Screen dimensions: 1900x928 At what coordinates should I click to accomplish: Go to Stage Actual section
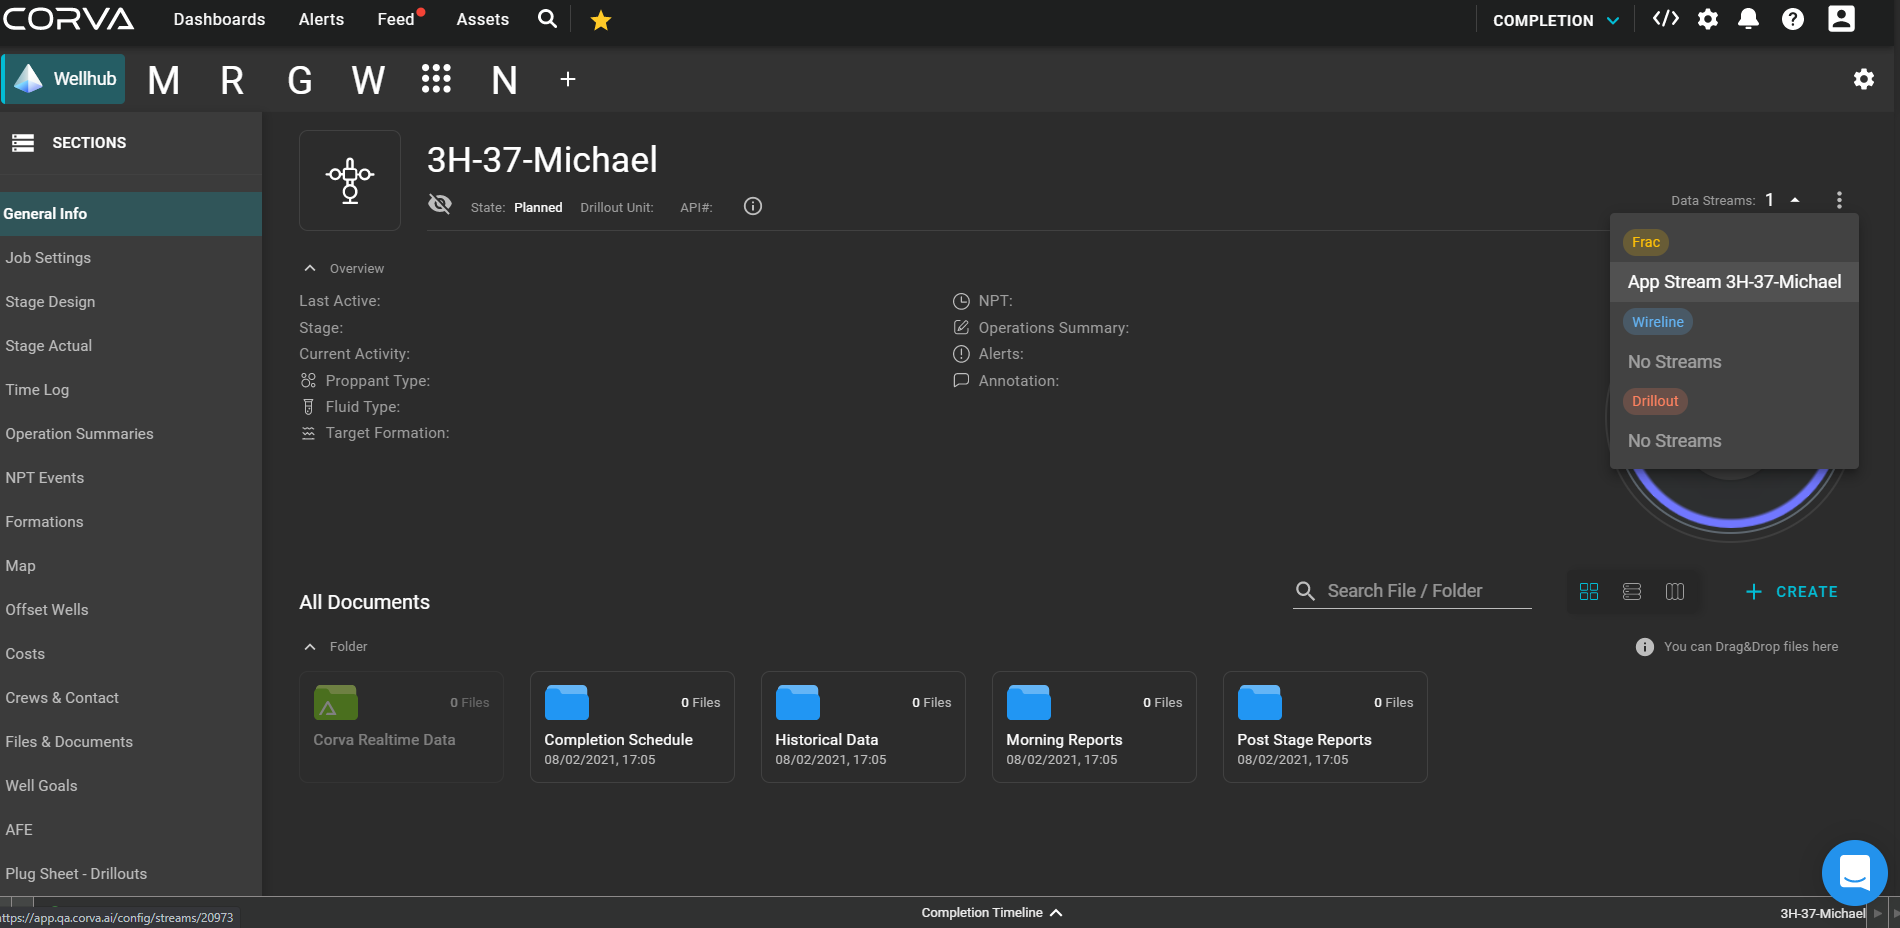point(131,346)
